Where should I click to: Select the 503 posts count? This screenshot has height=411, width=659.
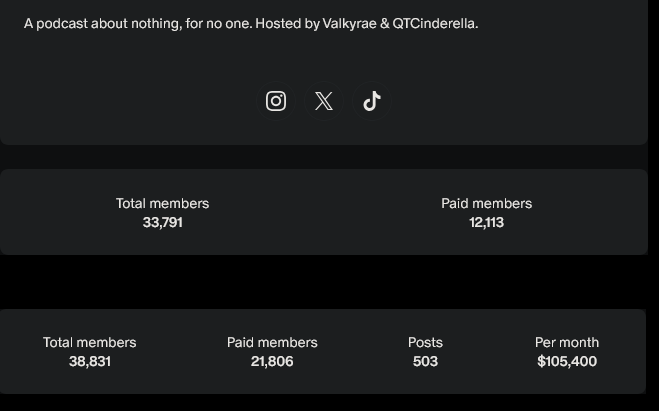coord(425,361)
